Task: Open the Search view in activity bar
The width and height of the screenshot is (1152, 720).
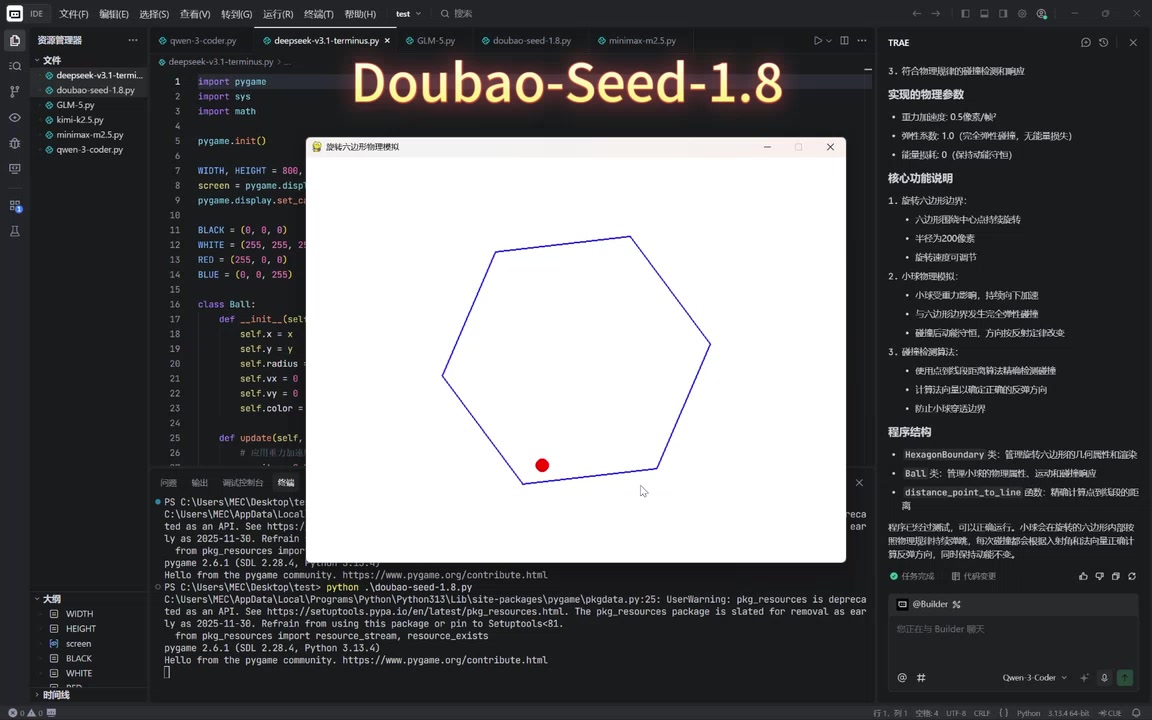Action: [x=15, y=66]
